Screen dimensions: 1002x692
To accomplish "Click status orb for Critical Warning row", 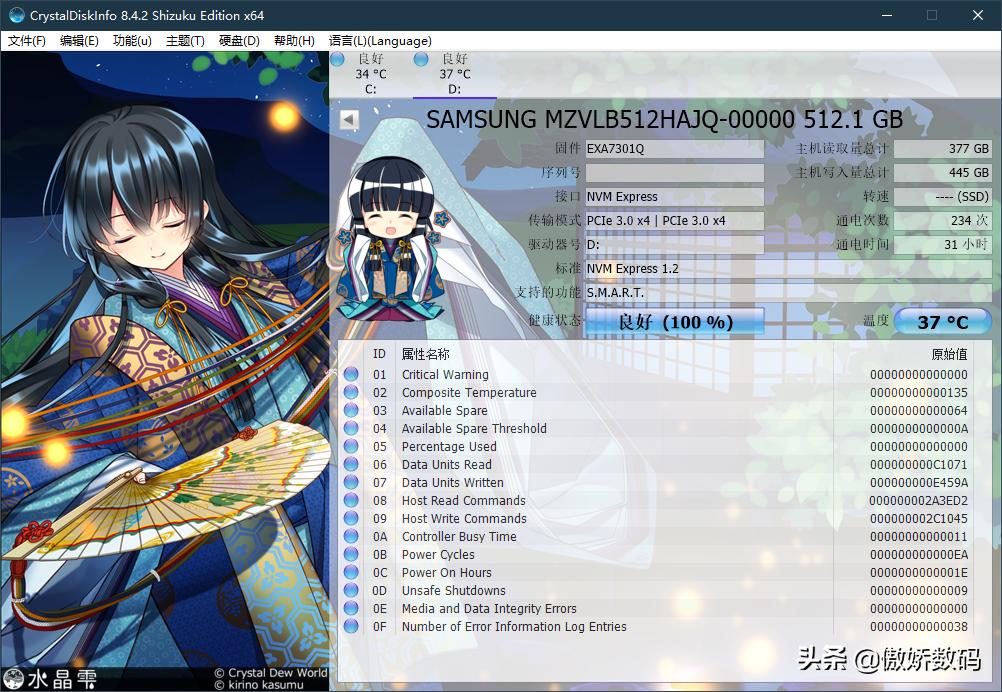I will (x=351, y=375).
